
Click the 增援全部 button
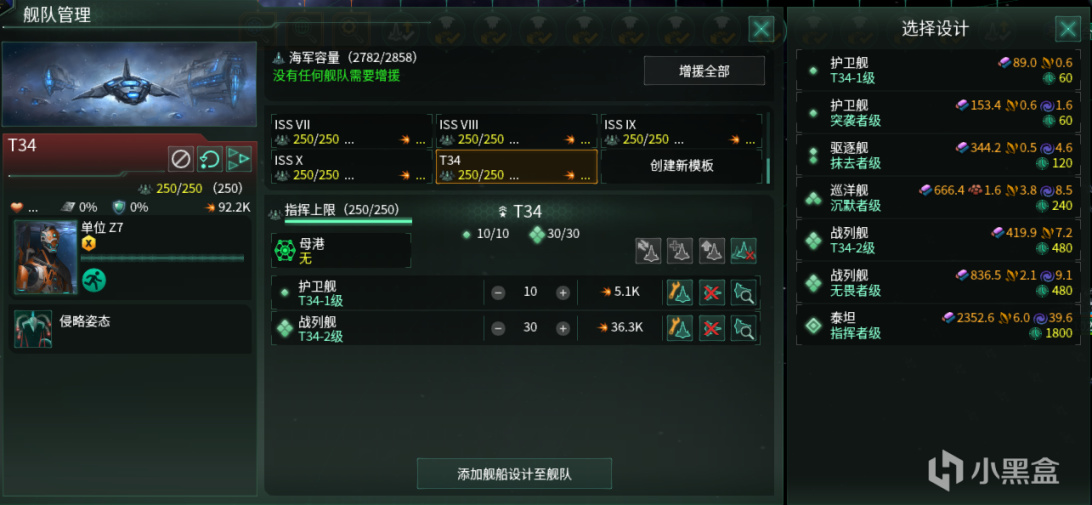pyautogui.click(x=704, y=70)
